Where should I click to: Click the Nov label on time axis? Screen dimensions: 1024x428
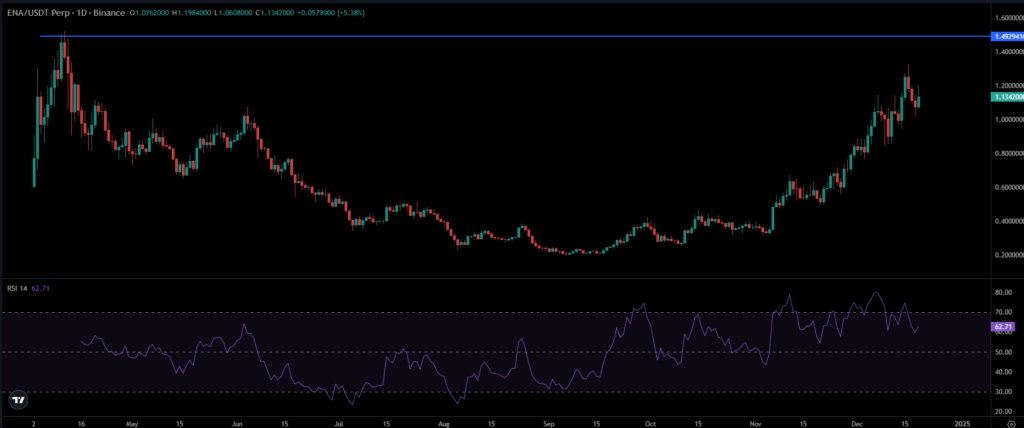[x=755, y=423]
